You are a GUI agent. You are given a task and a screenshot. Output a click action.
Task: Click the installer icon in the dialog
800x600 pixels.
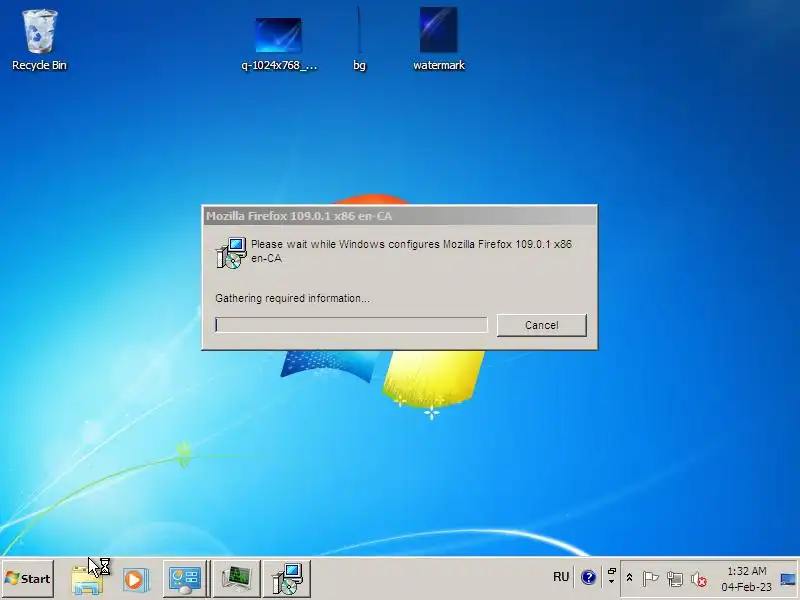pyautogui.click(x=231, y=253)
